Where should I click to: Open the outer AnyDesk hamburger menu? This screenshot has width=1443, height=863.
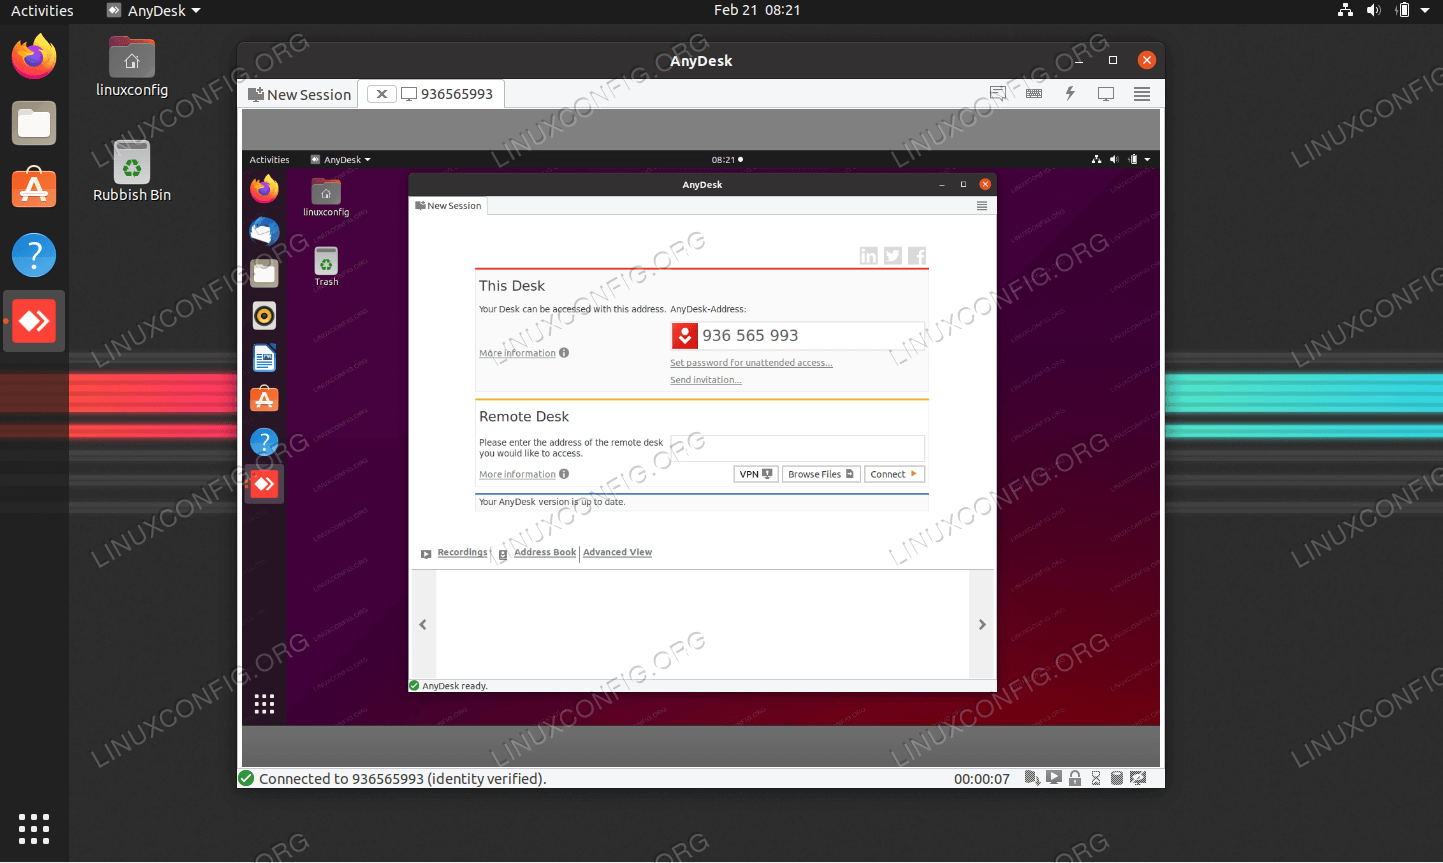pyautogui.click(x=1142, y=94)
